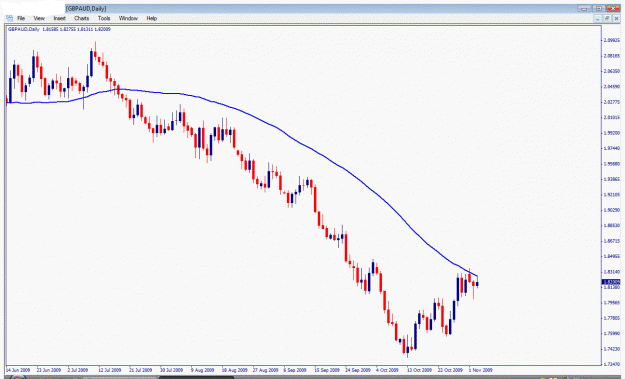The image size is (625, 379).
Task: Open the Insert menu
Action: [59, 18]
